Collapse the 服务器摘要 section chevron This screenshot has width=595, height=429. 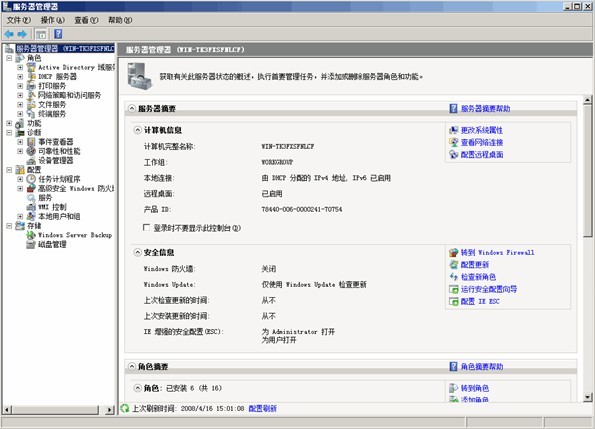point(131,108)
